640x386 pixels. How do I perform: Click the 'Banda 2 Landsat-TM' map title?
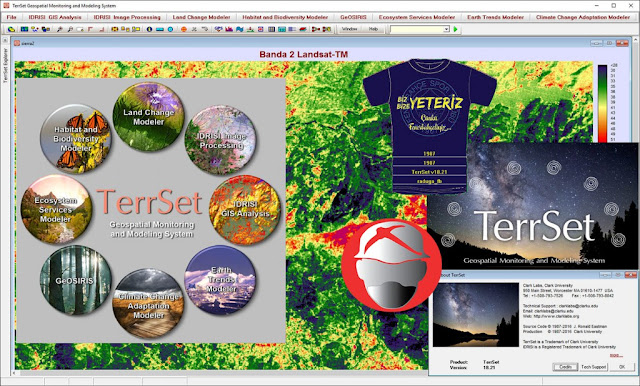pos(303,54)
